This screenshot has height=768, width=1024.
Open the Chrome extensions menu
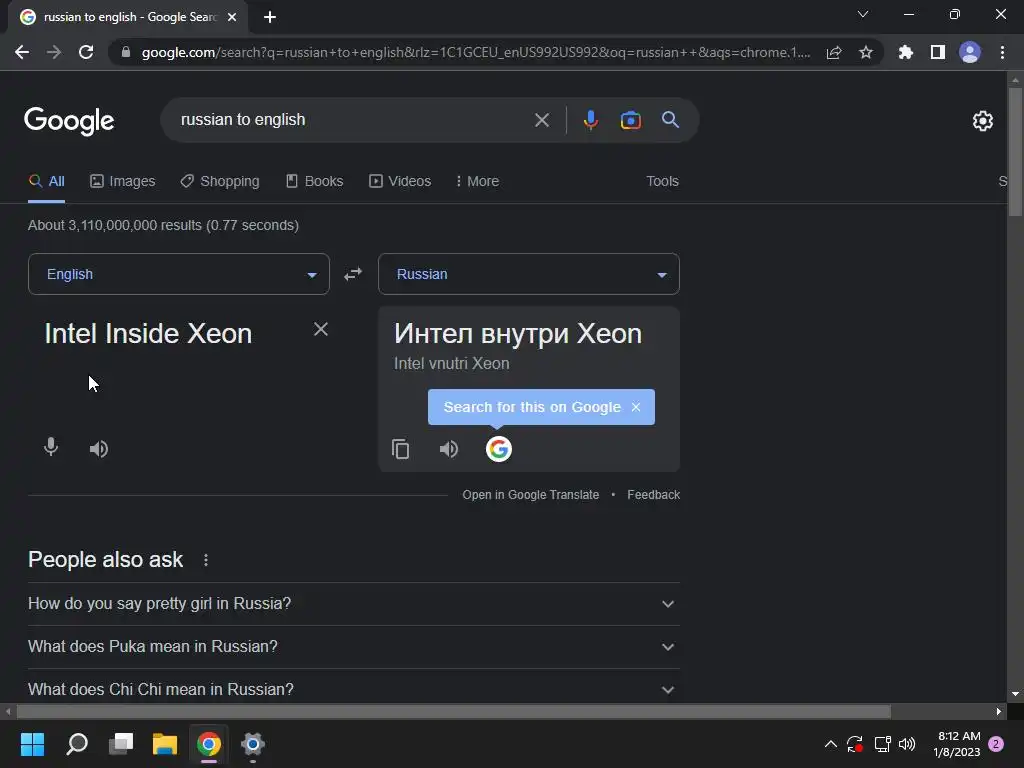(905, 52)
